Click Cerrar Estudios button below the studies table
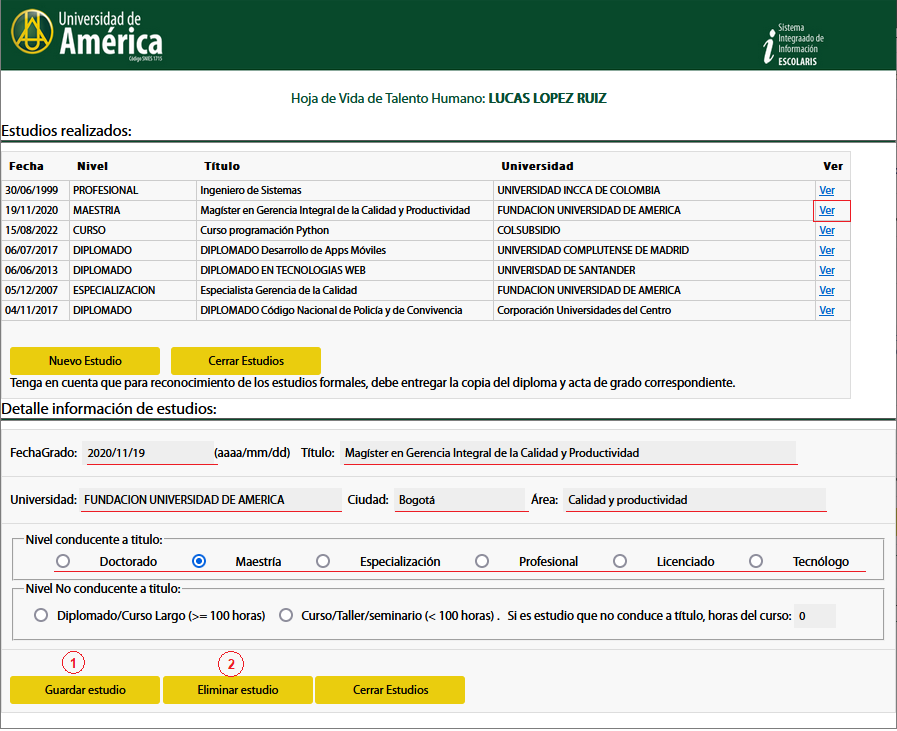This screenshot has width=897, height=731. coord(246,361)
